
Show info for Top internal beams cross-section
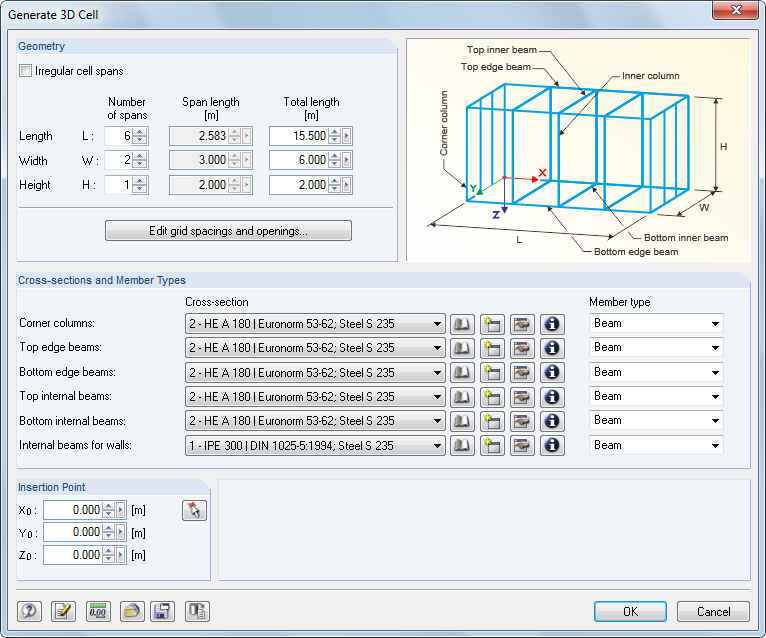552,397
